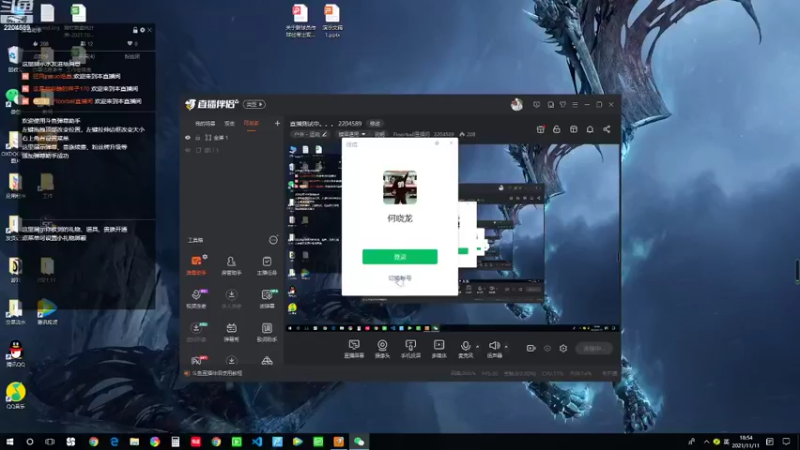The height and width of the screenshot is (450, 800).
Task: Click the layout grid icon in the preview toolbar
Action: tap(573, 130)
